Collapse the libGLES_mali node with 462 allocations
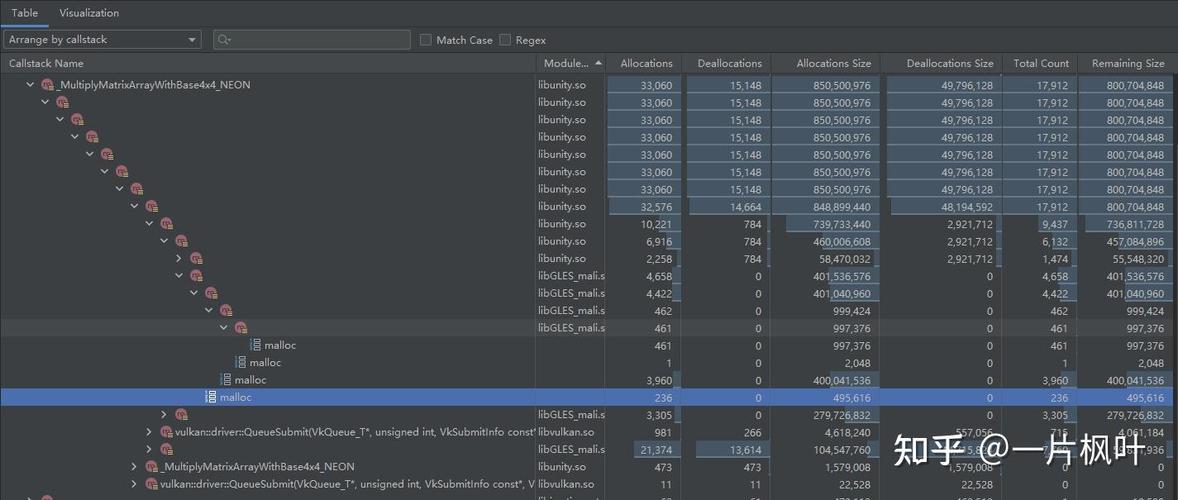The width and height of the screenshot is (1178, 500). tap(209, 310)
